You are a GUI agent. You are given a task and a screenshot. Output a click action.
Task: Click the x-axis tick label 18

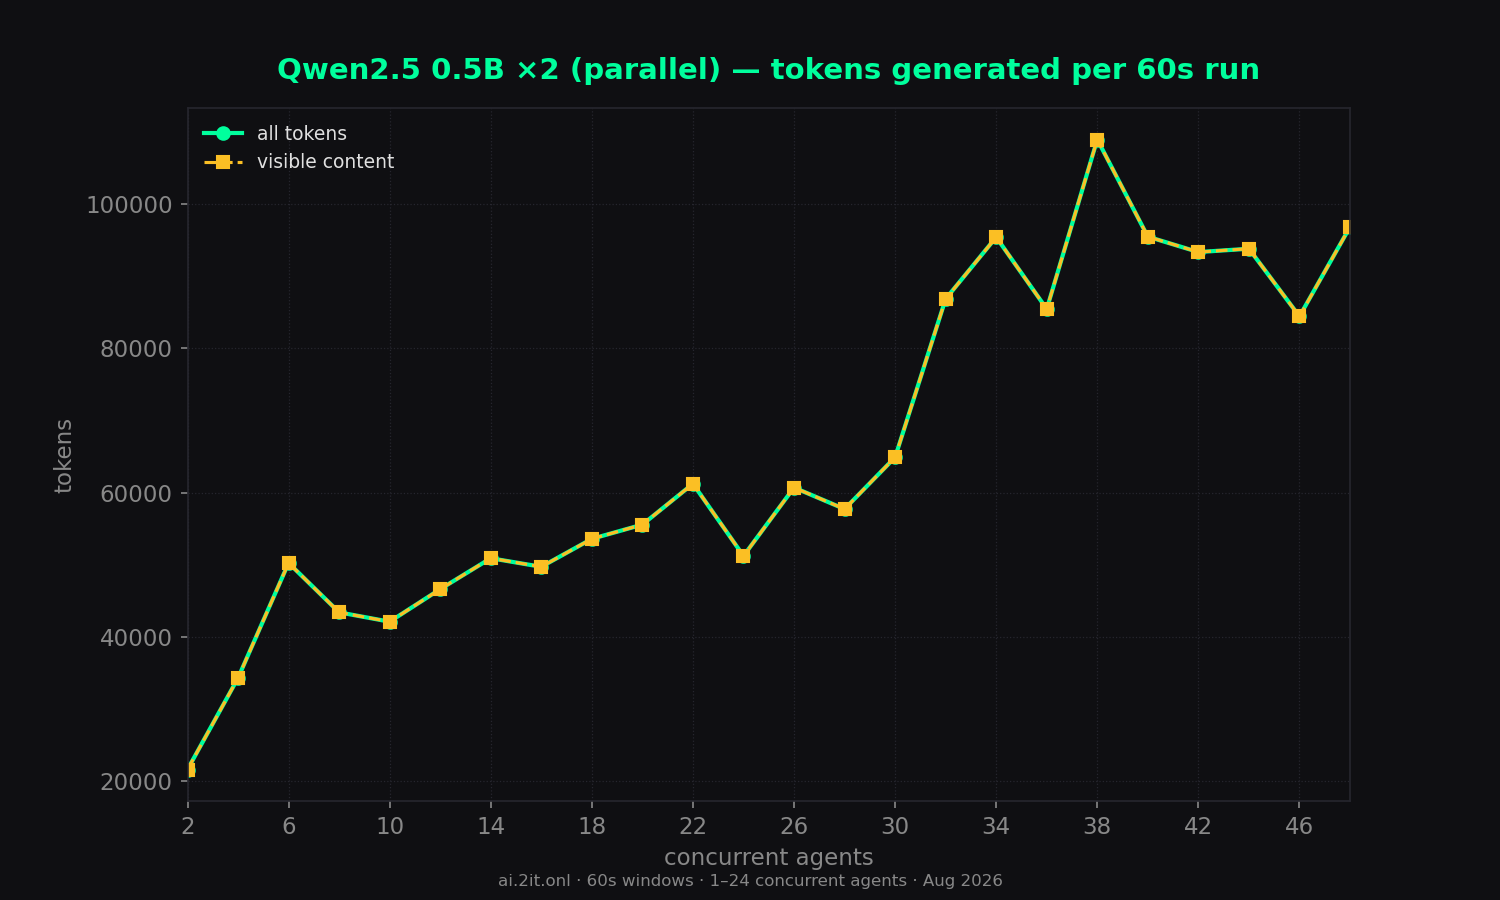pos(592,827)
